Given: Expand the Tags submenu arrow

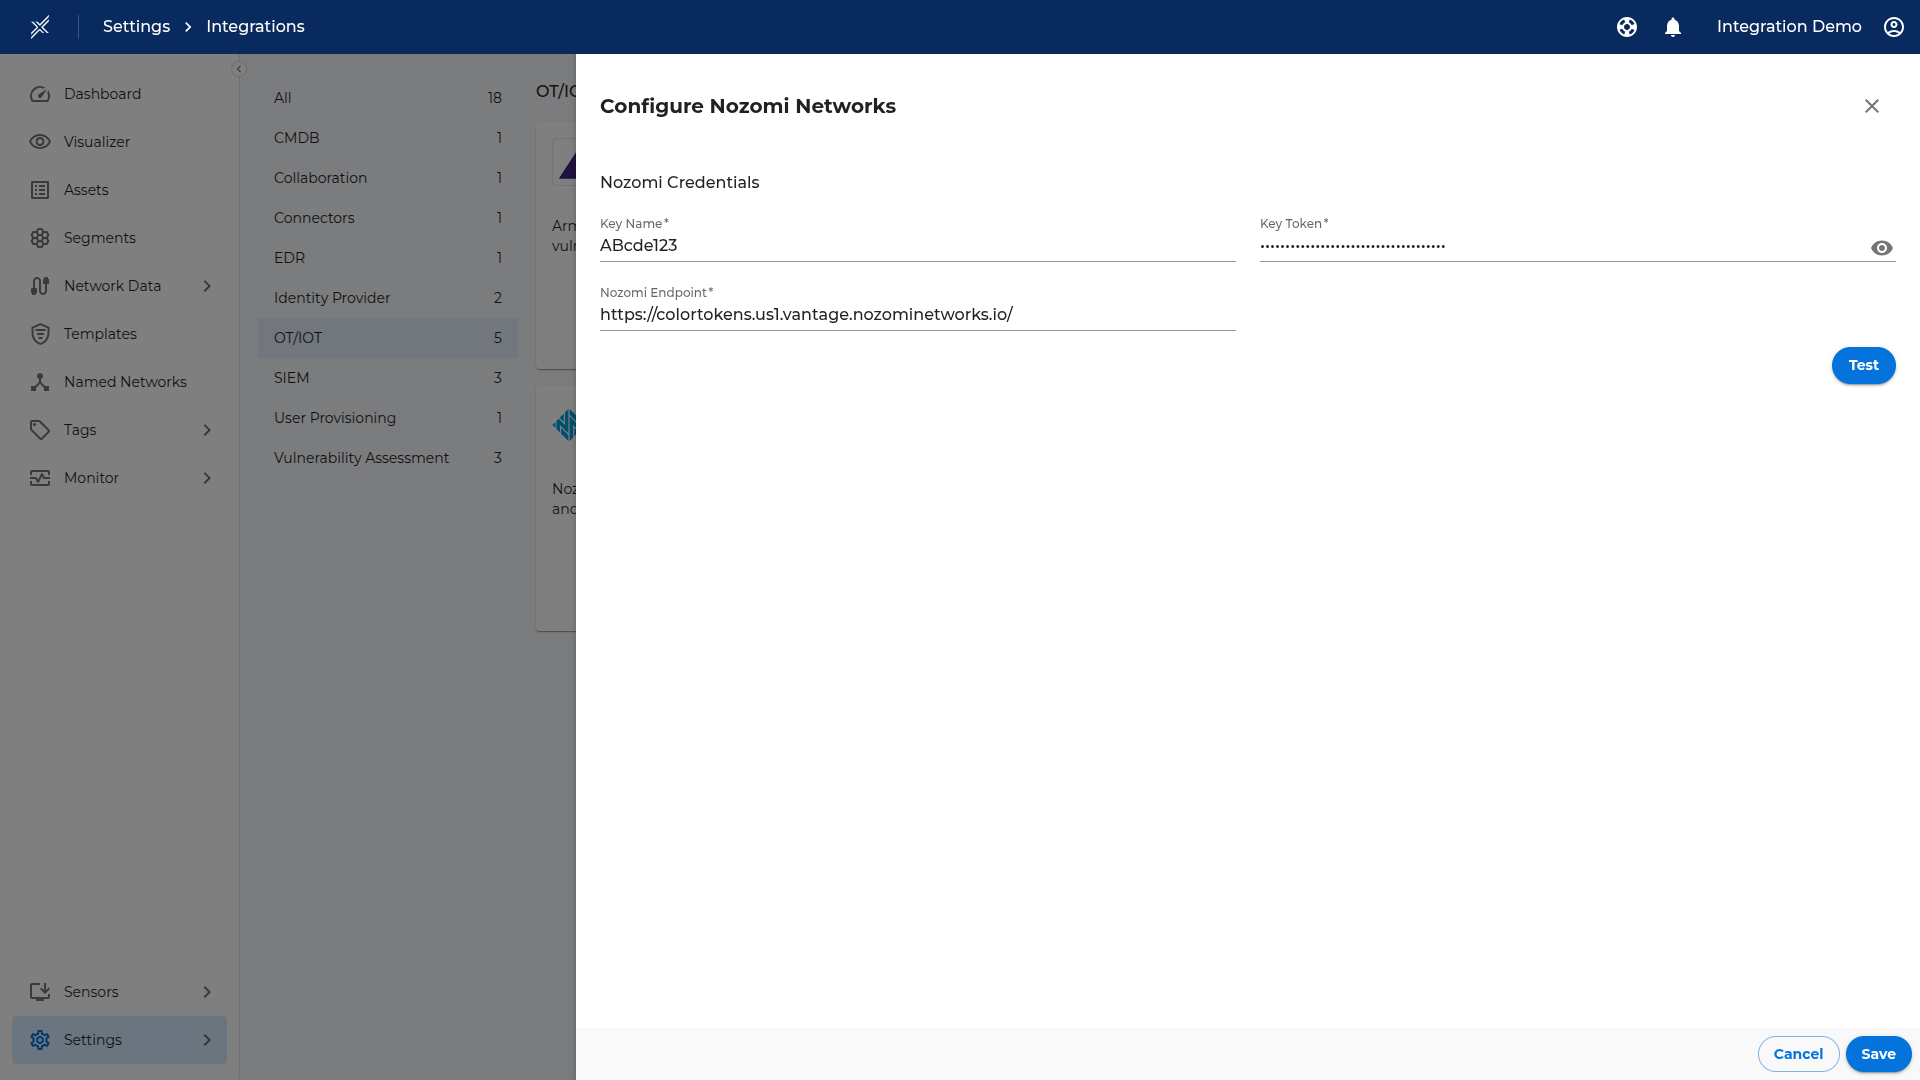Looking at the screenshot, I should click(207, 430).
